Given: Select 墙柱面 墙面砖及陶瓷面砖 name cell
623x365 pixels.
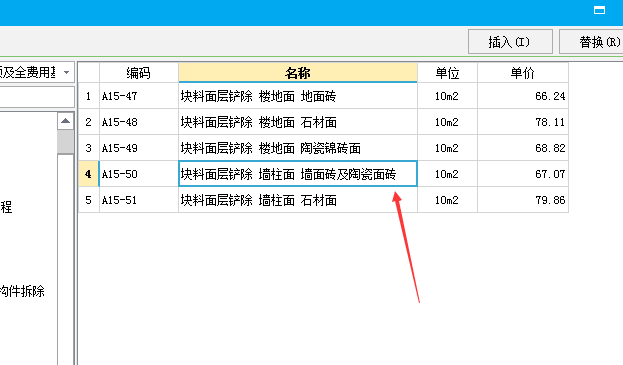Looking at the screenshot, I should click(298, 174).
